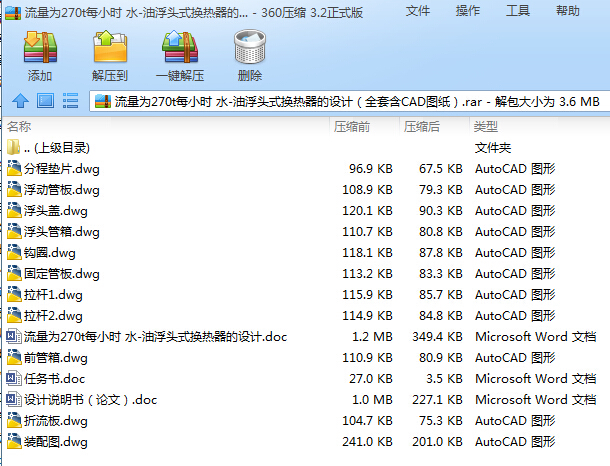This screenshot has height=466, width=610.
Task: Click the 拉杆1.dwg file icon
Action: pyautogui.click(x=14, y=294)
